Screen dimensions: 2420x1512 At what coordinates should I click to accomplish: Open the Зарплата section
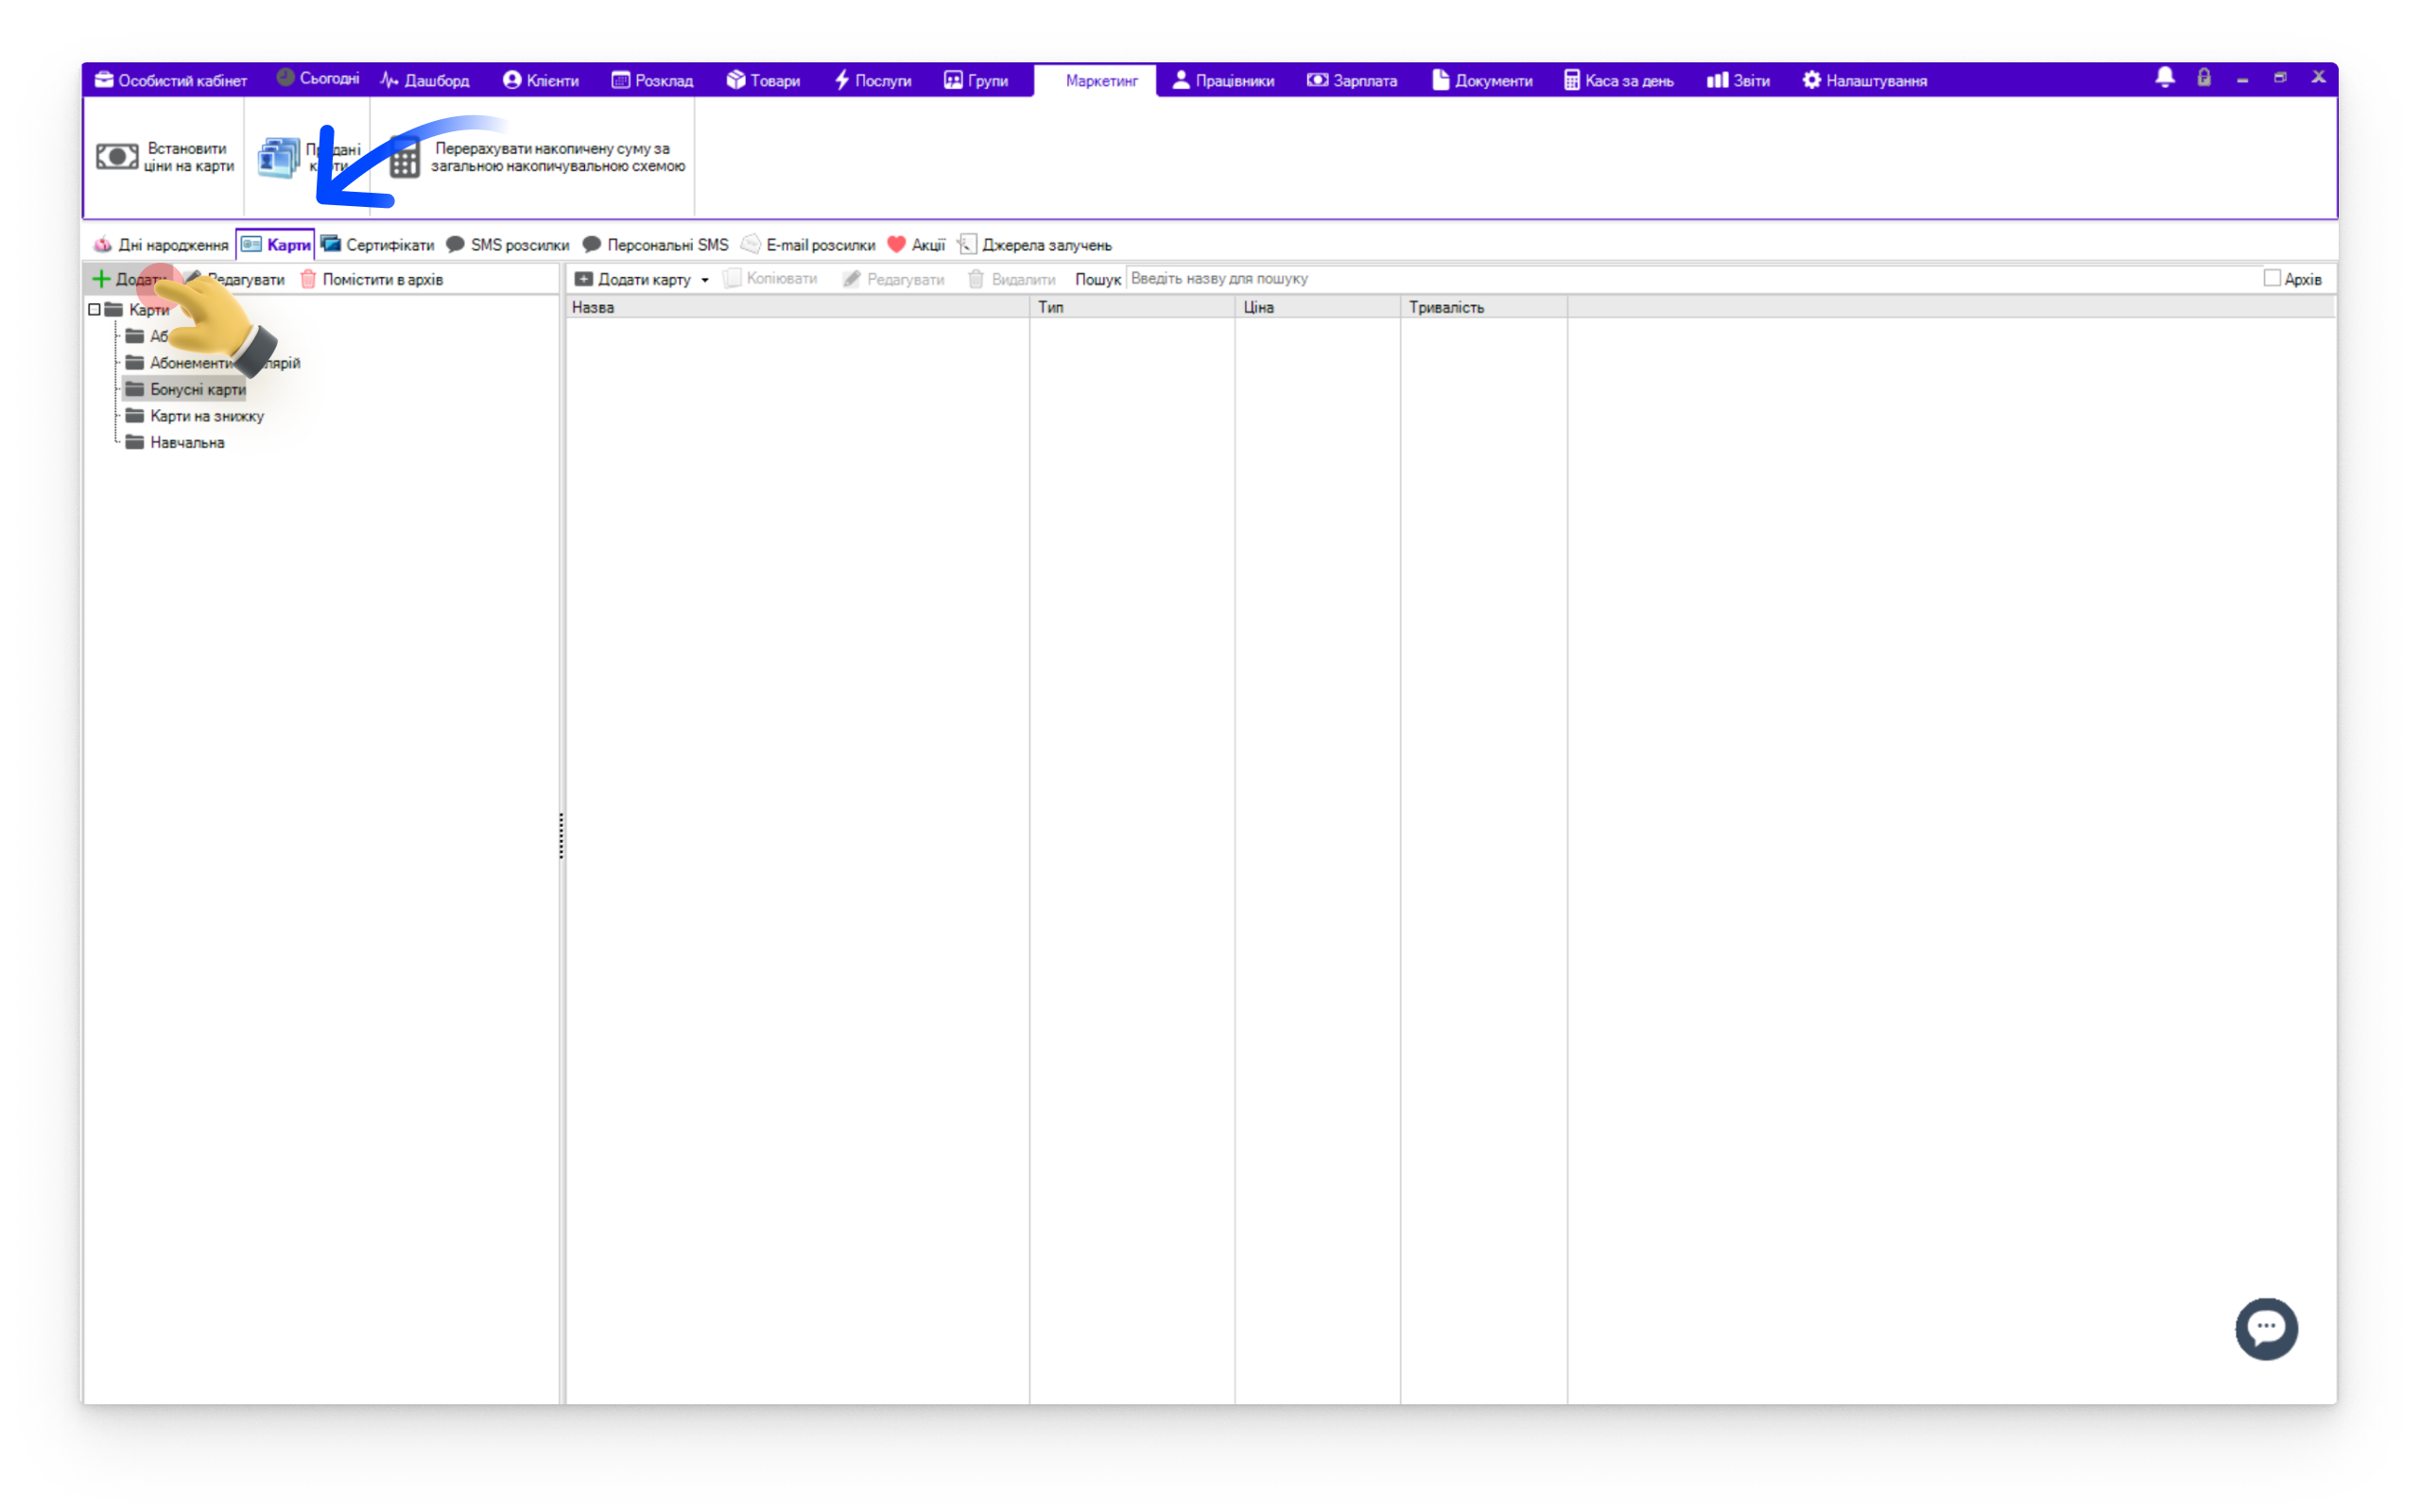pos(1352,80)
